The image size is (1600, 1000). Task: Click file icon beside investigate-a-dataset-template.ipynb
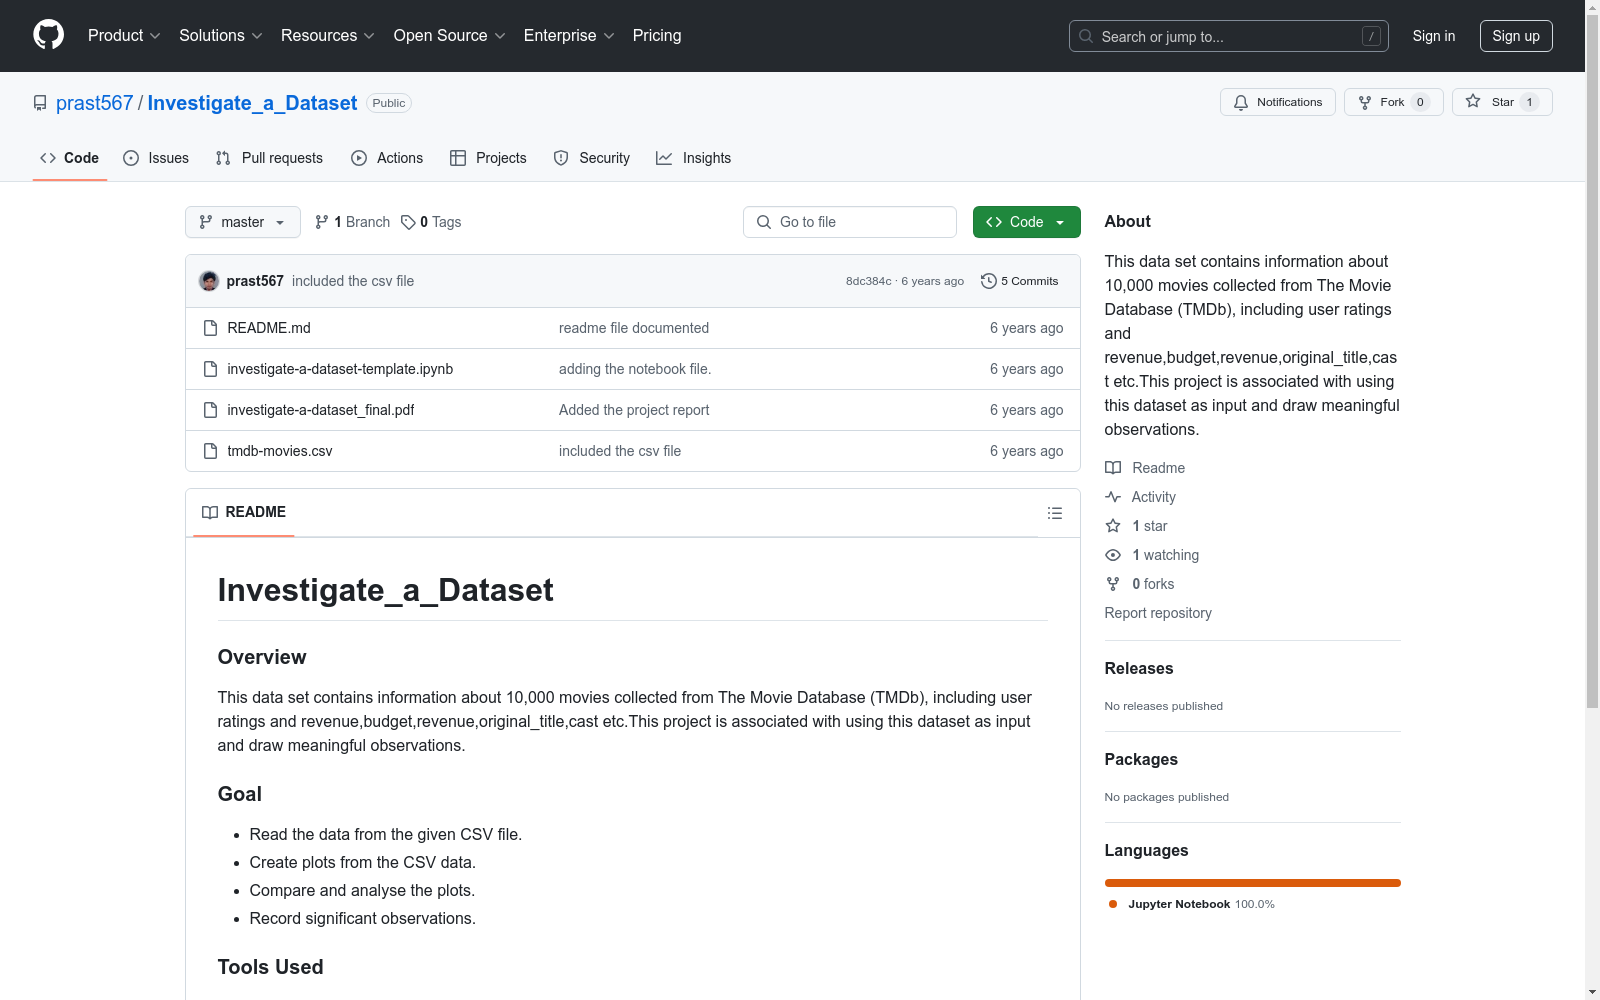click(210, 369)
